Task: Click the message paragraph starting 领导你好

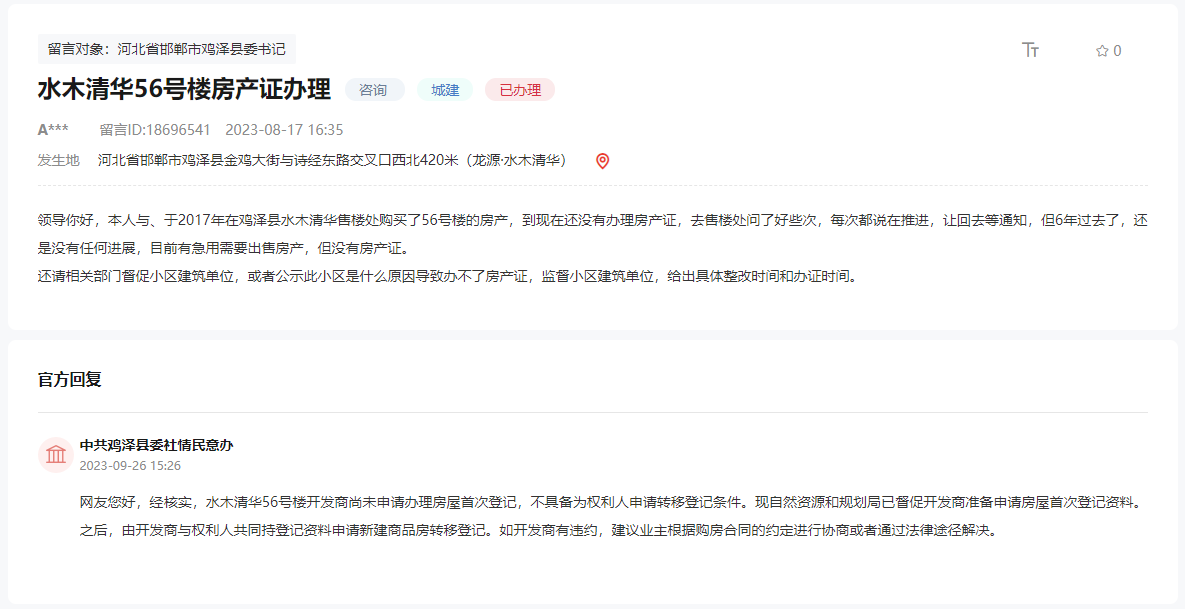Action: (x=592, y=234)
